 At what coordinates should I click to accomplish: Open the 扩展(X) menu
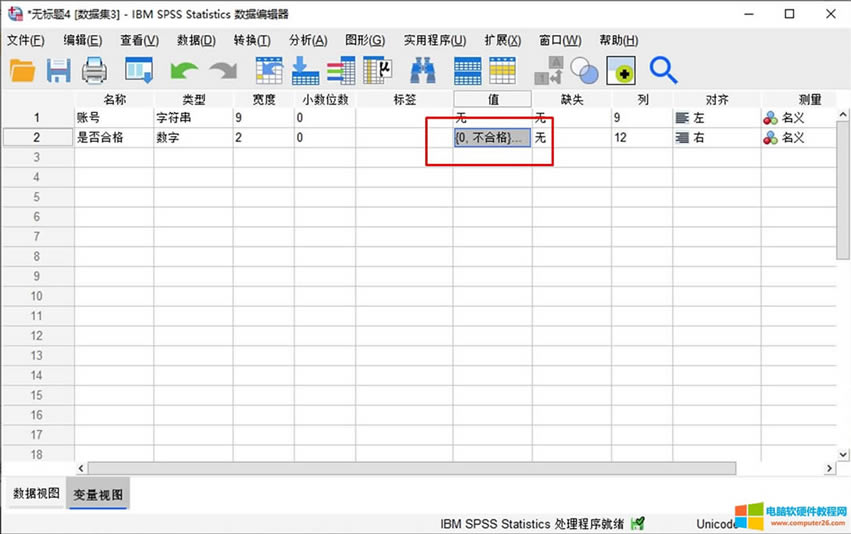503,40
